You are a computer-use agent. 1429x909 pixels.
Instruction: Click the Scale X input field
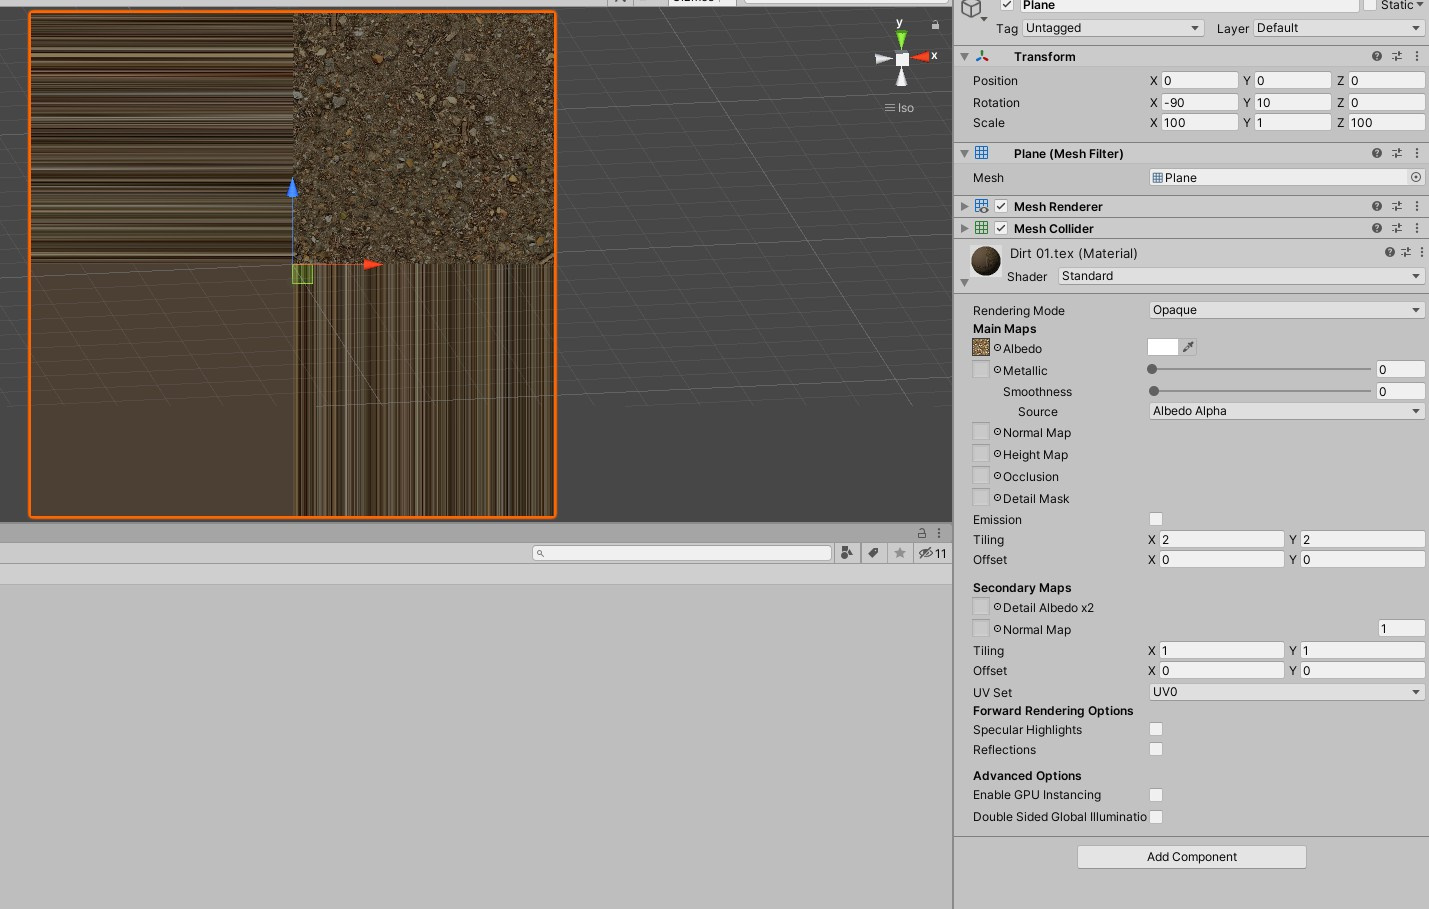click(1199, 123)
